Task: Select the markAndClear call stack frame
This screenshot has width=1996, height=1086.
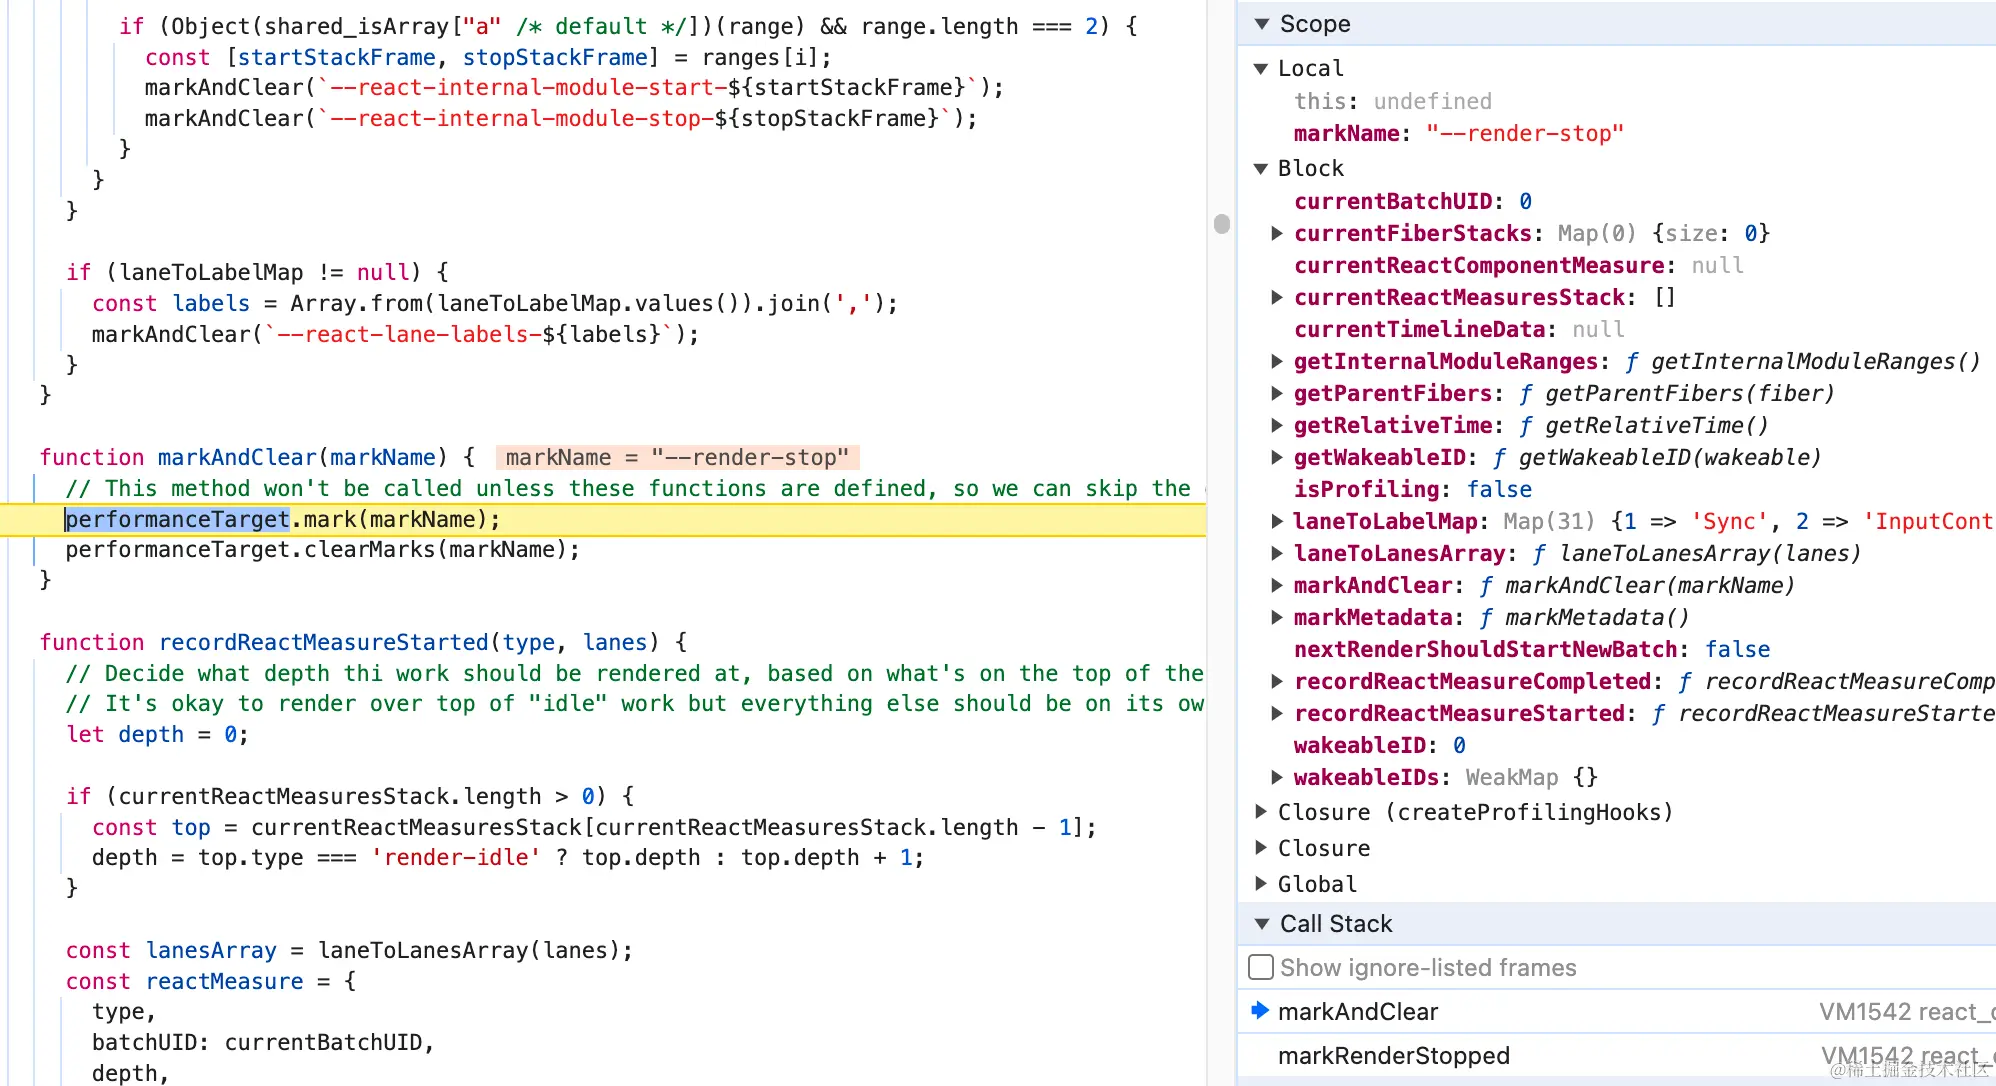Action: pyautogui.click(x=1357, y=1012)
